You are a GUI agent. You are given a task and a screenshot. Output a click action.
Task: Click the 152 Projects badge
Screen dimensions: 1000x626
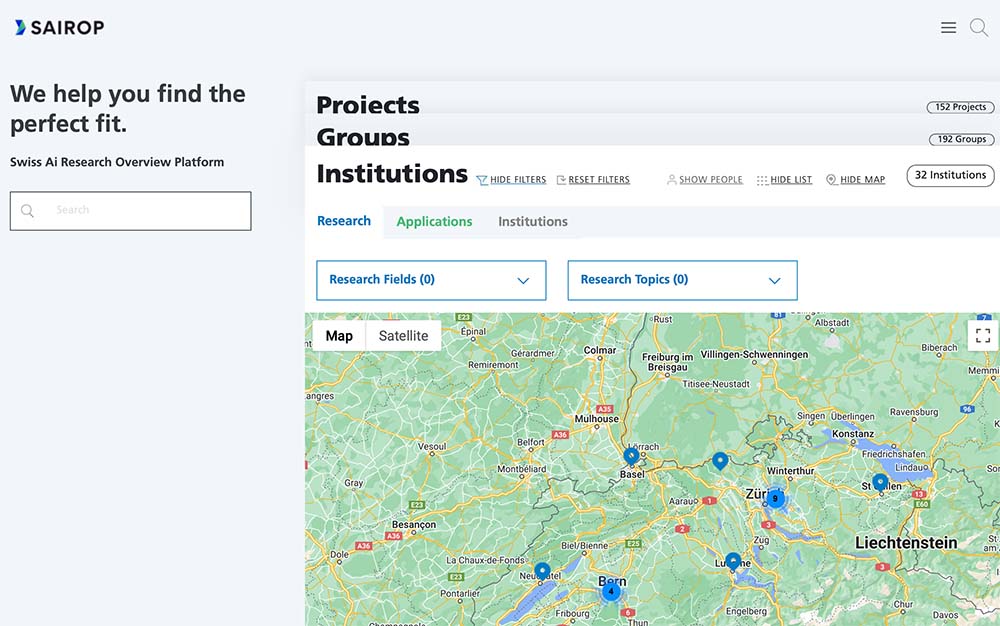960,107
